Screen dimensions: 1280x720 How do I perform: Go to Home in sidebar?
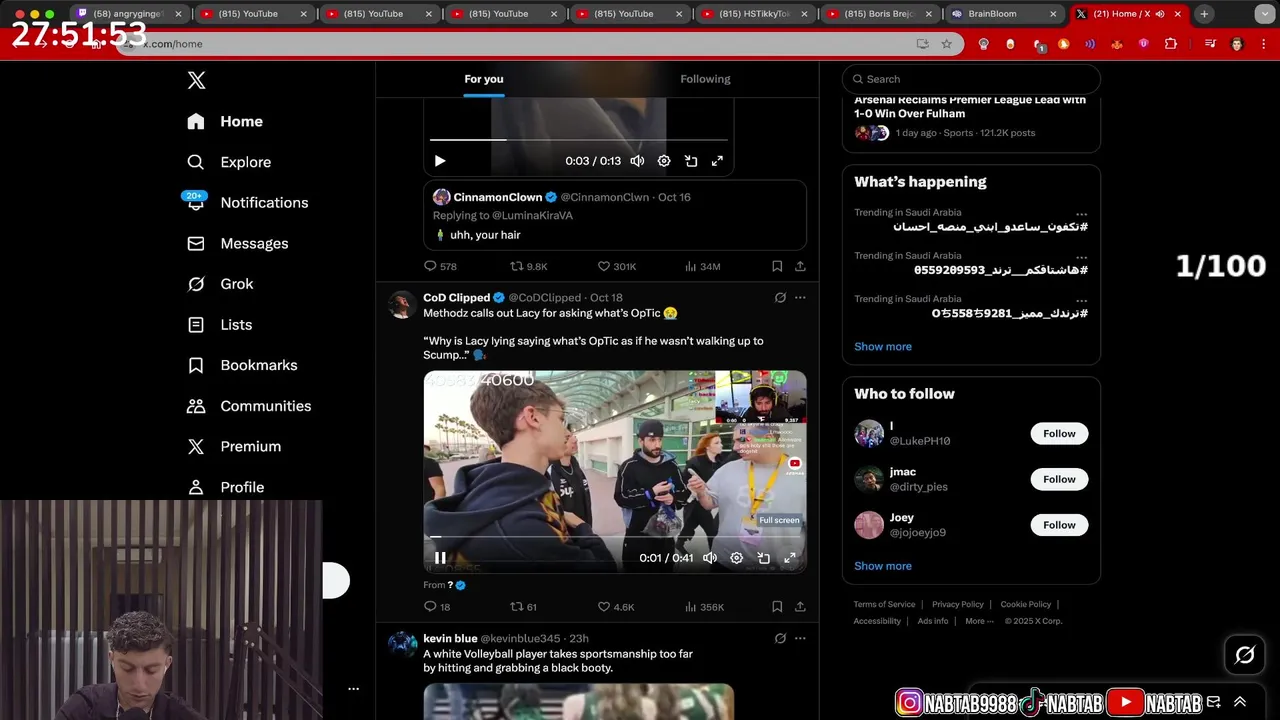[x=225, y=121]
